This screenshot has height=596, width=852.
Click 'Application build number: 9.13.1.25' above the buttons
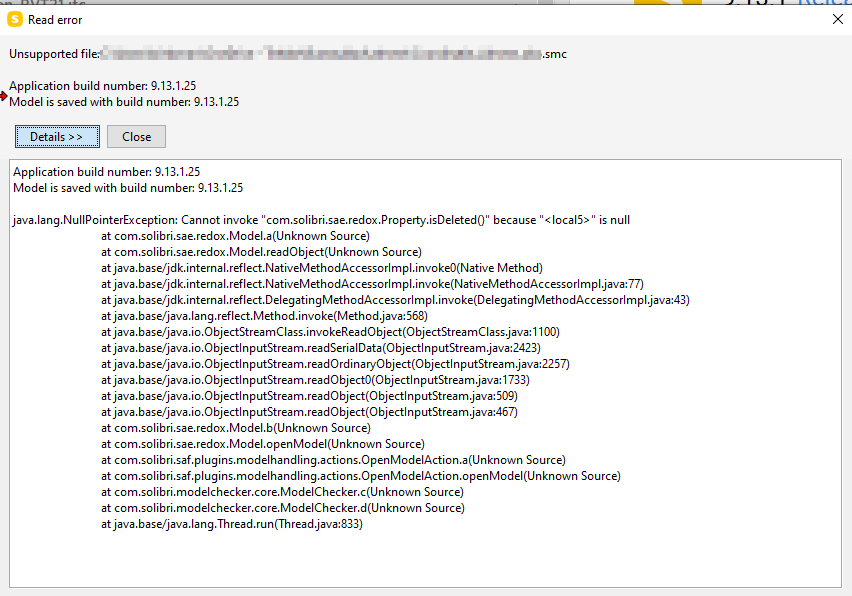click(102, 86)
